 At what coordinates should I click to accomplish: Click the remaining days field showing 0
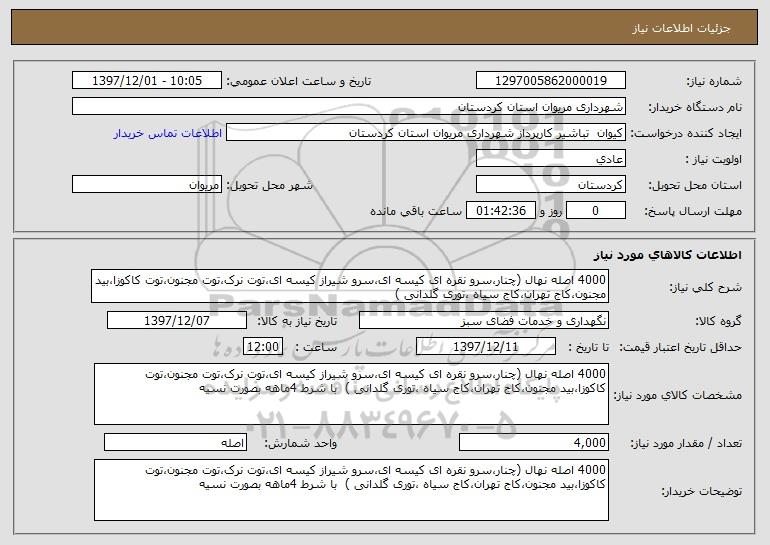click(x=596, y=210)
